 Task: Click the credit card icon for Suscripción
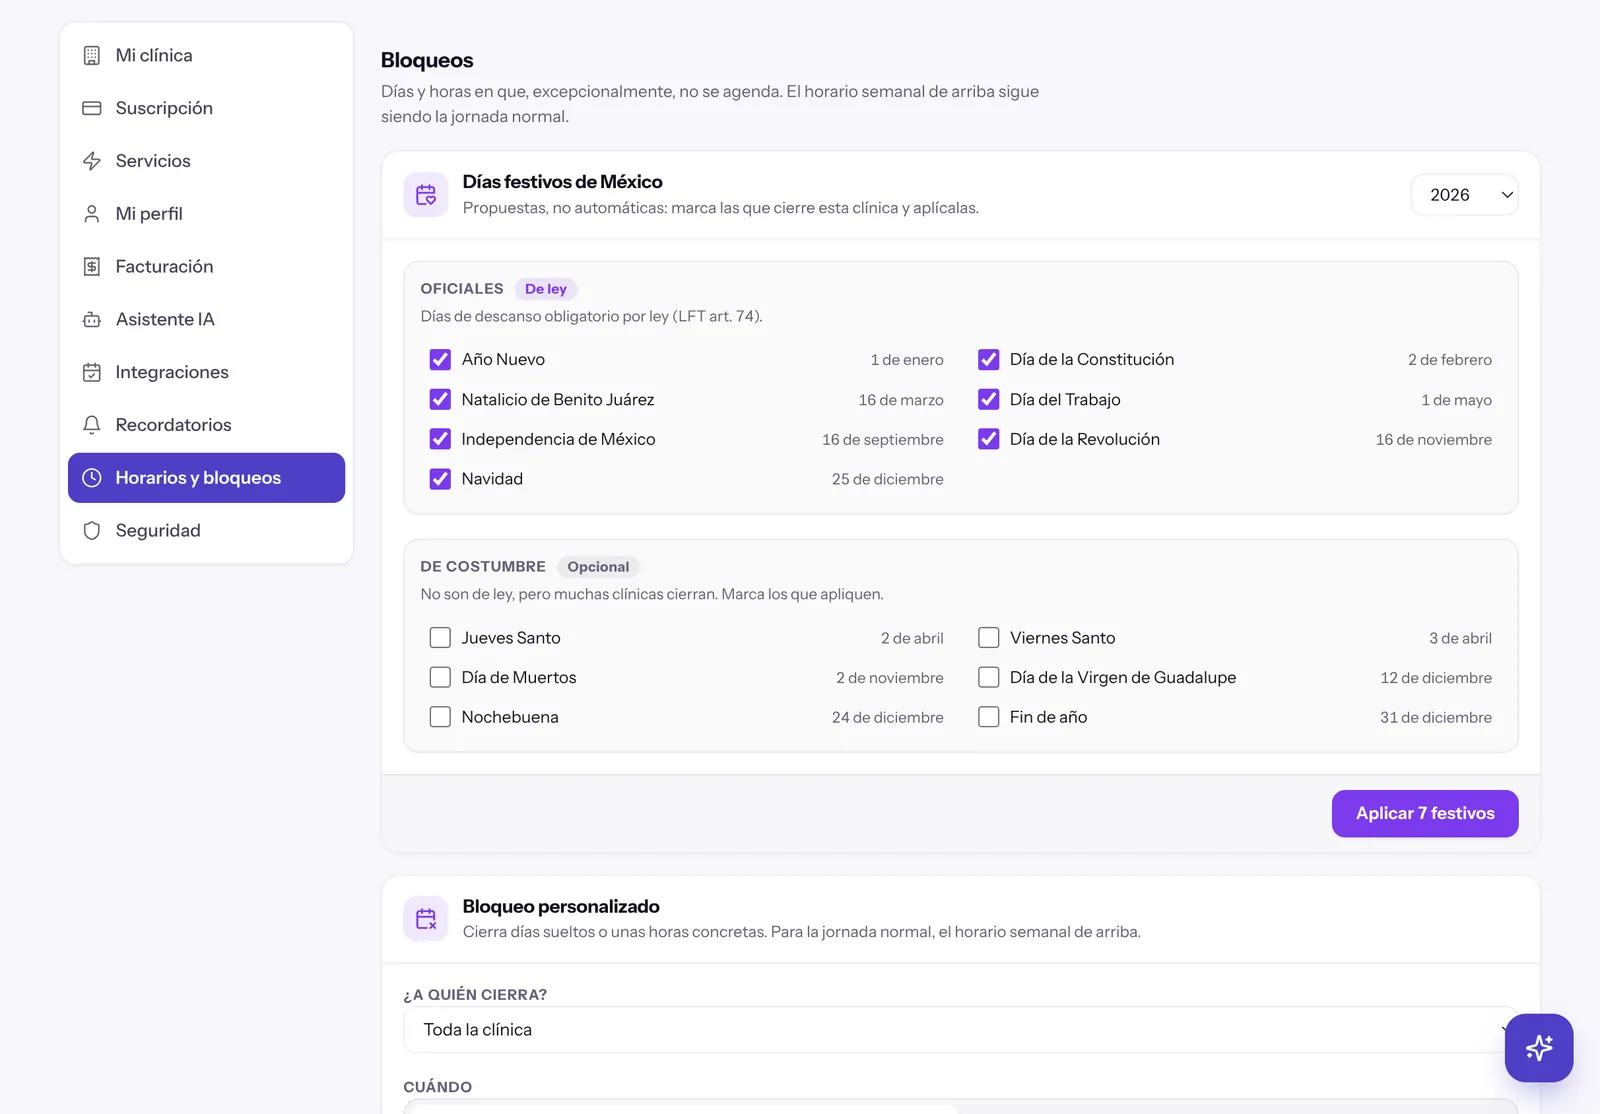(x=92, y=108)
